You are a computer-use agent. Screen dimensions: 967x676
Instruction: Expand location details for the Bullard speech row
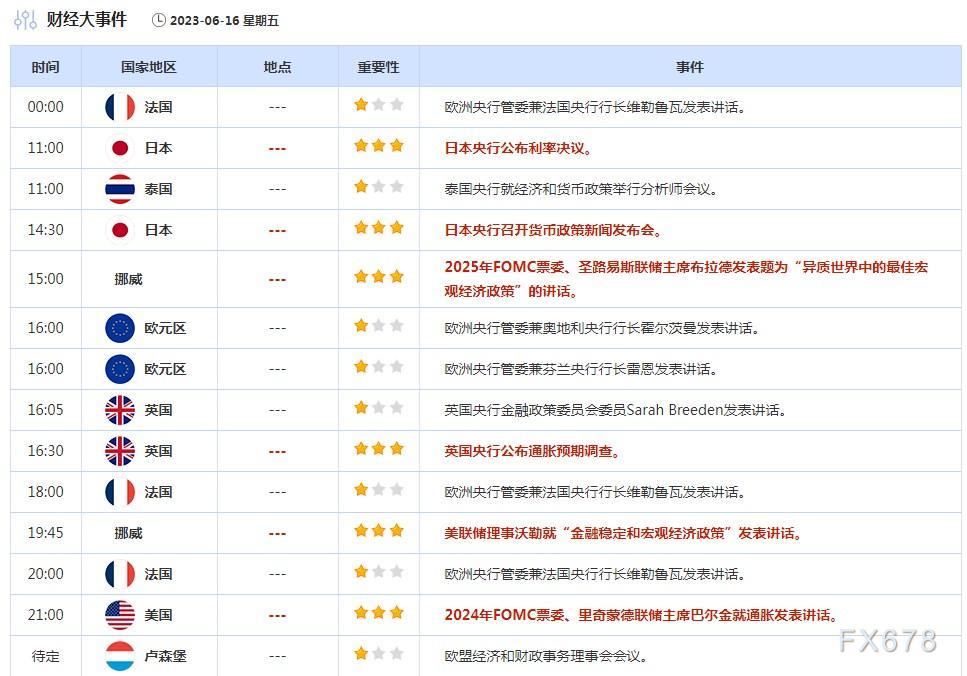pyautogui.click(x=276, y=278)
